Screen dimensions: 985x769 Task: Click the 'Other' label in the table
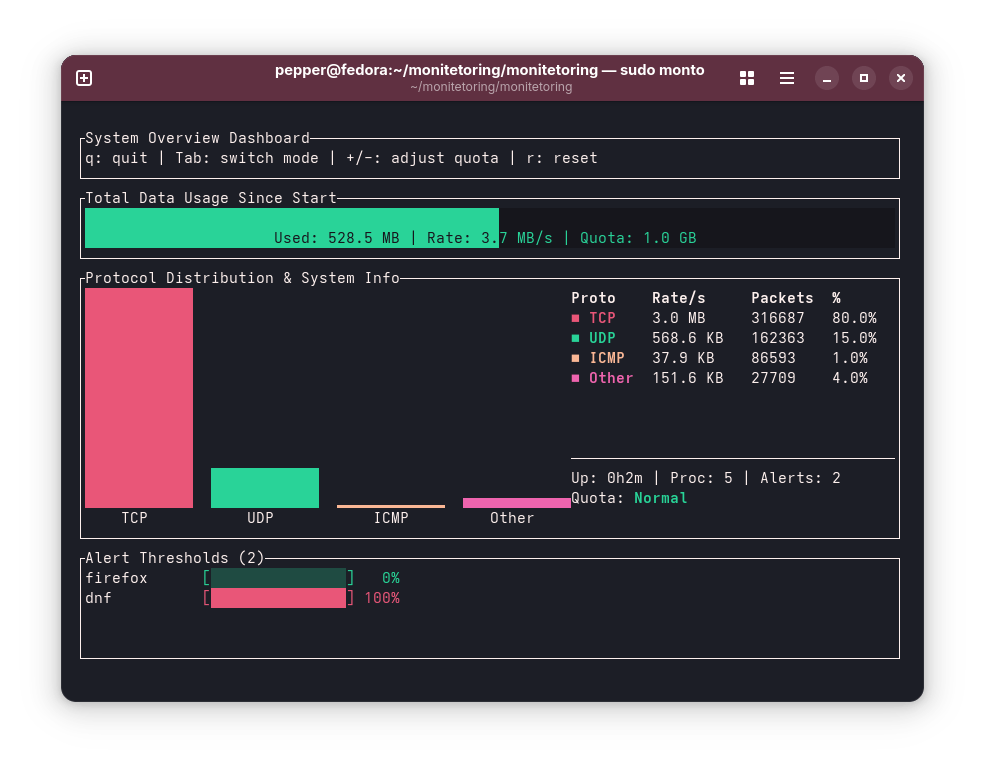611,378
